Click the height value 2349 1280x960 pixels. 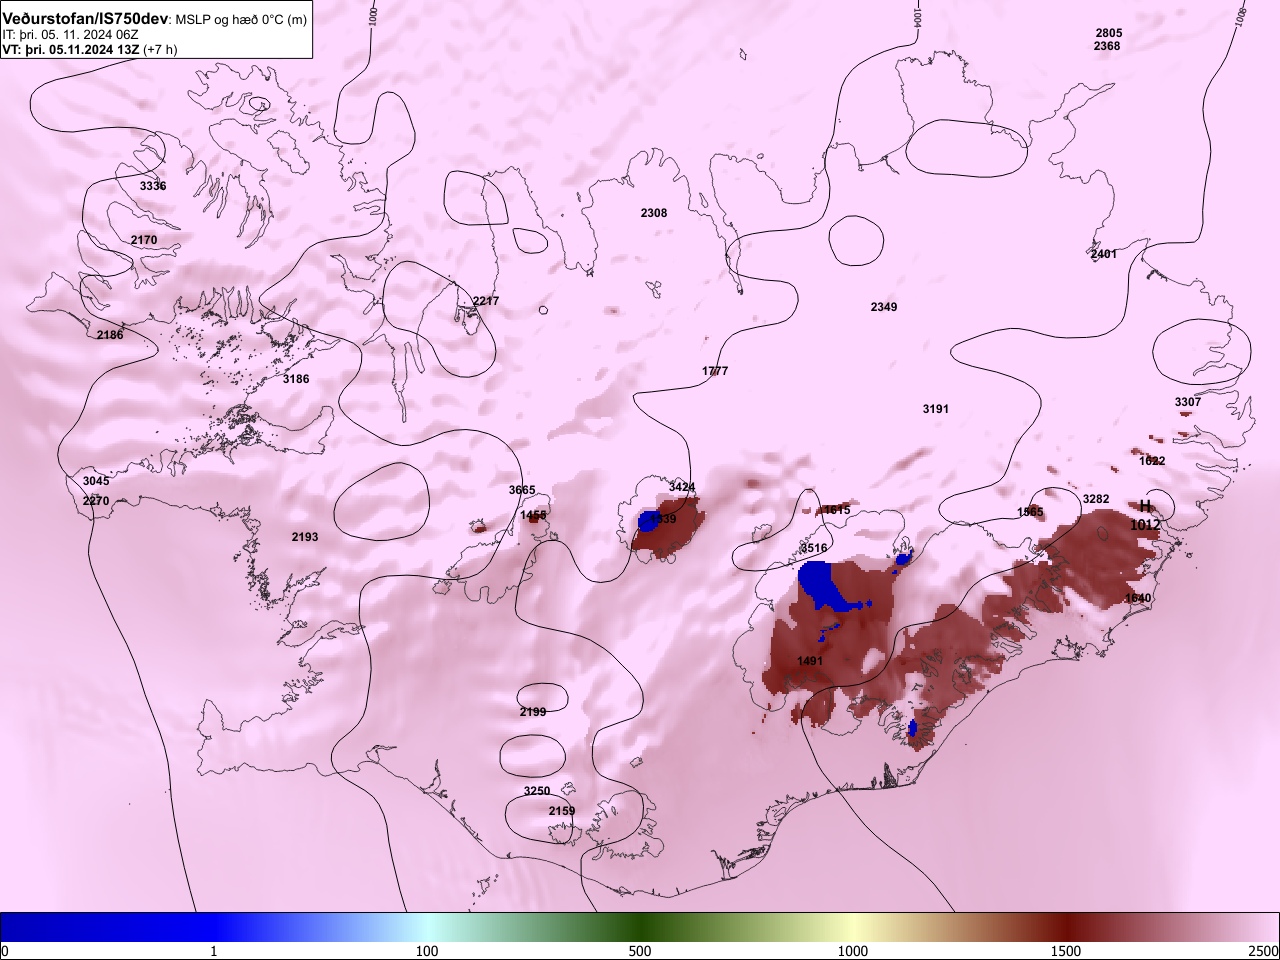tap(884, 307)
